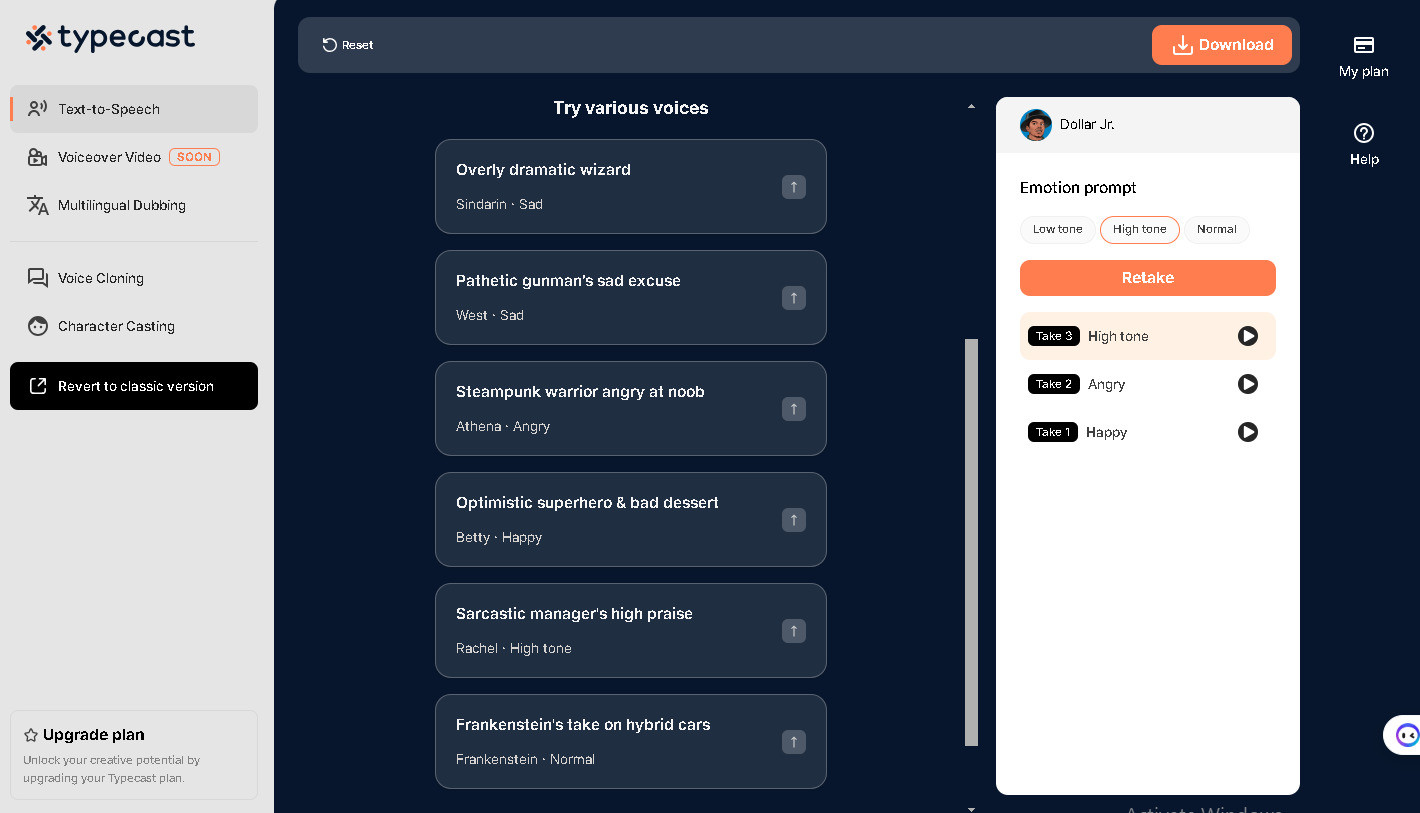Click the voices list scrollbar thumb
Image resolution: width=1420 pixels, height=813 pixels.
pyautogui.click(x=971, y=542)
